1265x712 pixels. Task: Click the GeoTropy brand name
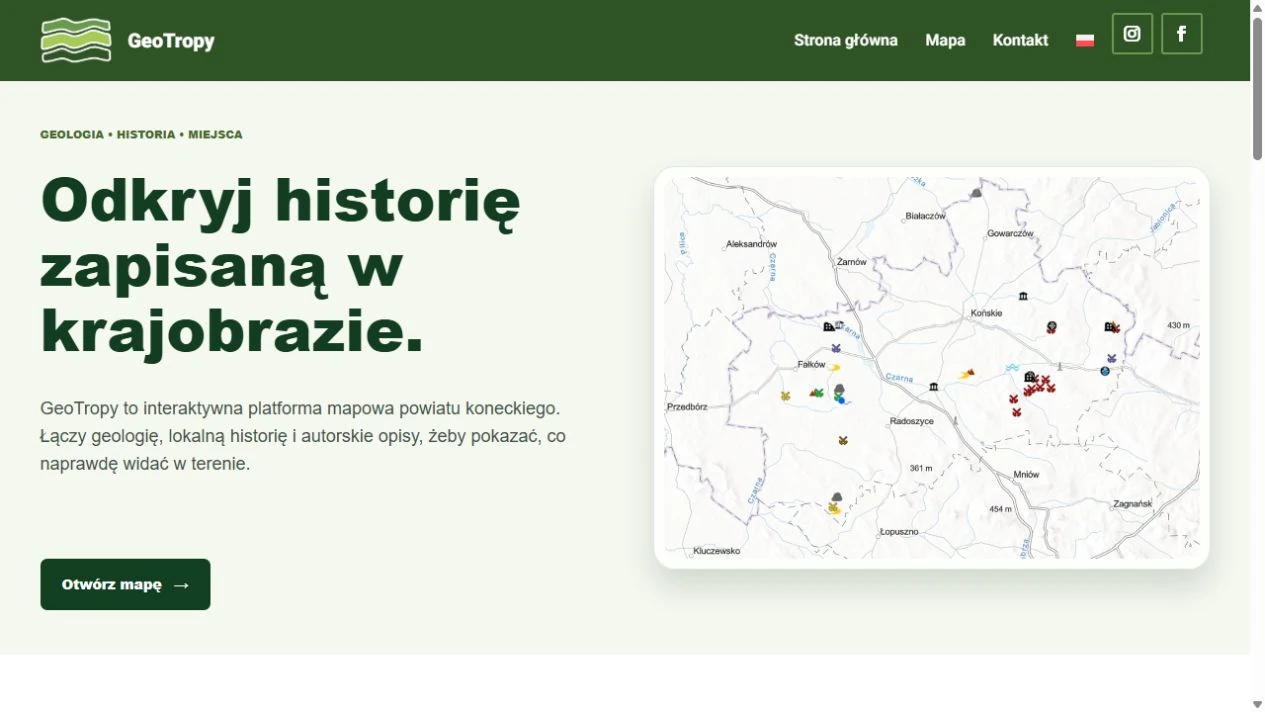[x=171, y=41]
